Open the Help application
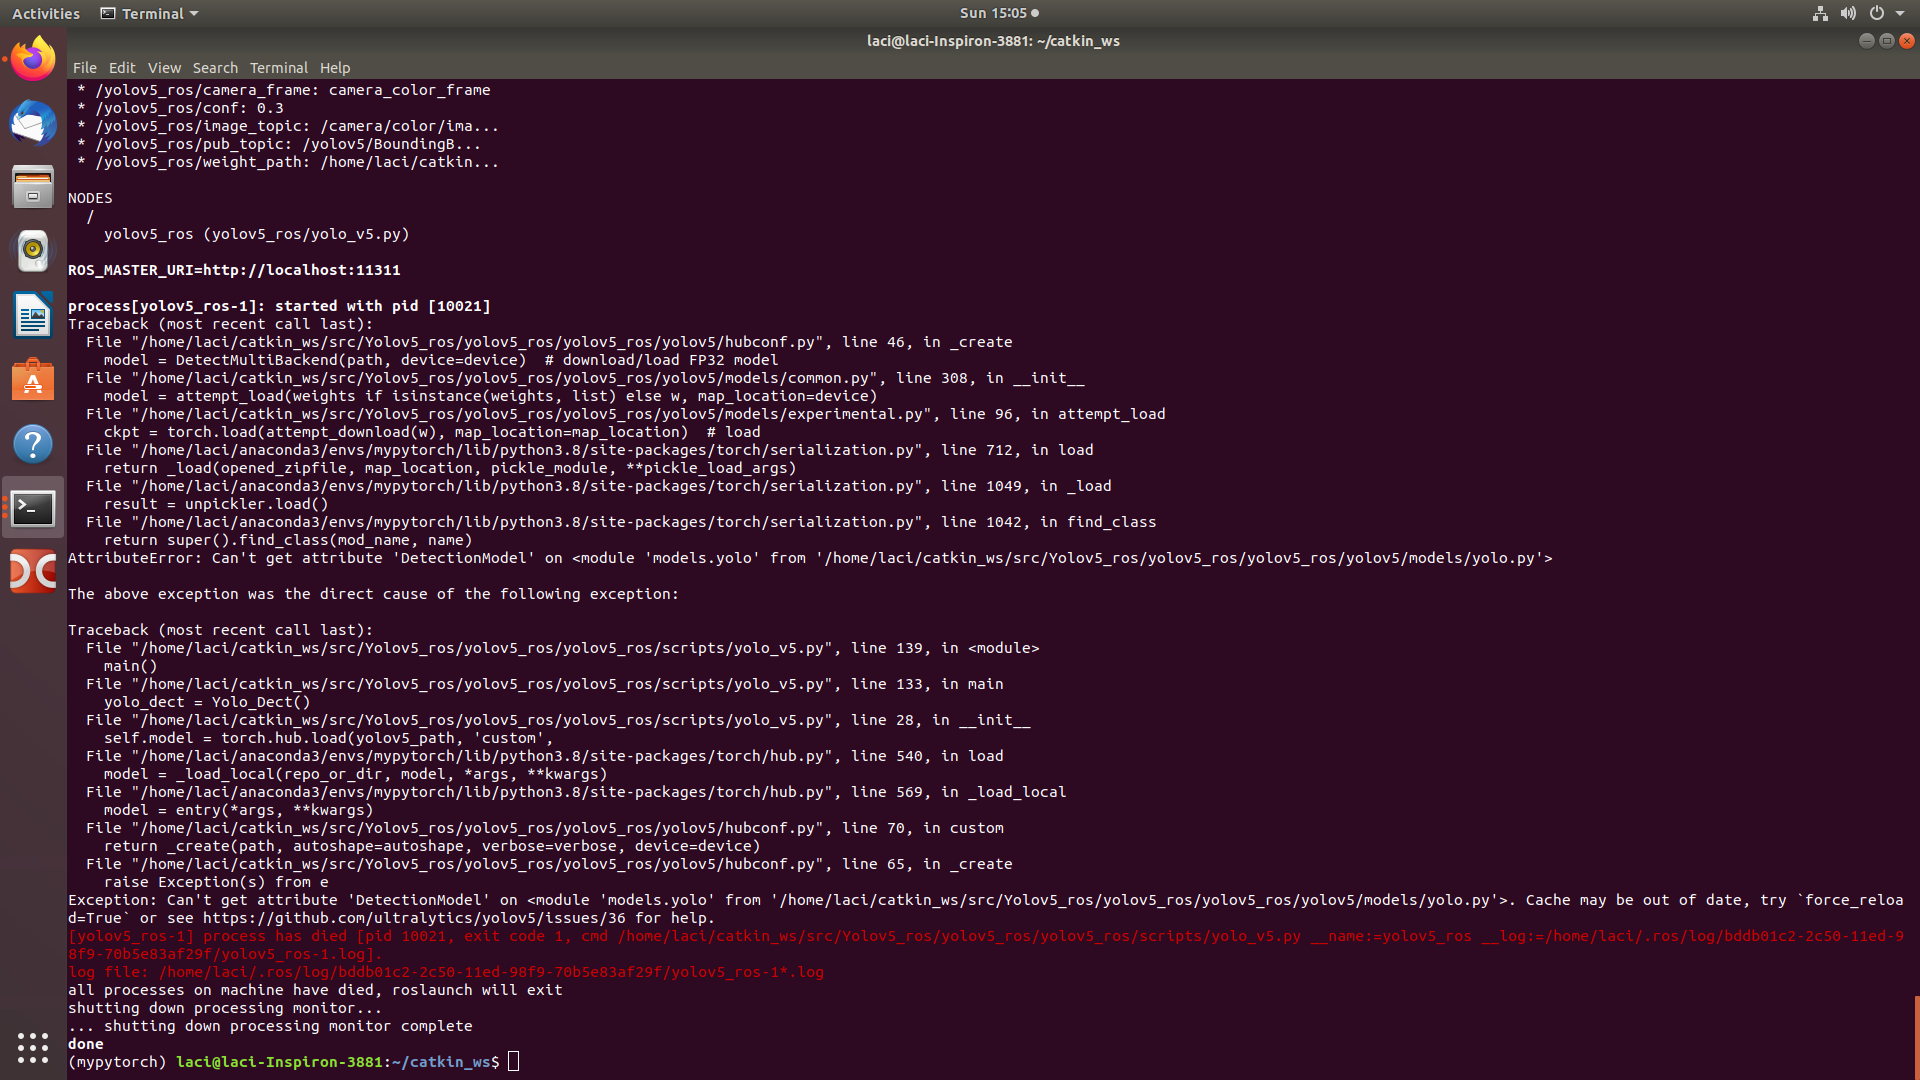Image resolution: width=1920 pixels, height=1080 pixels. tap(32, 443)
